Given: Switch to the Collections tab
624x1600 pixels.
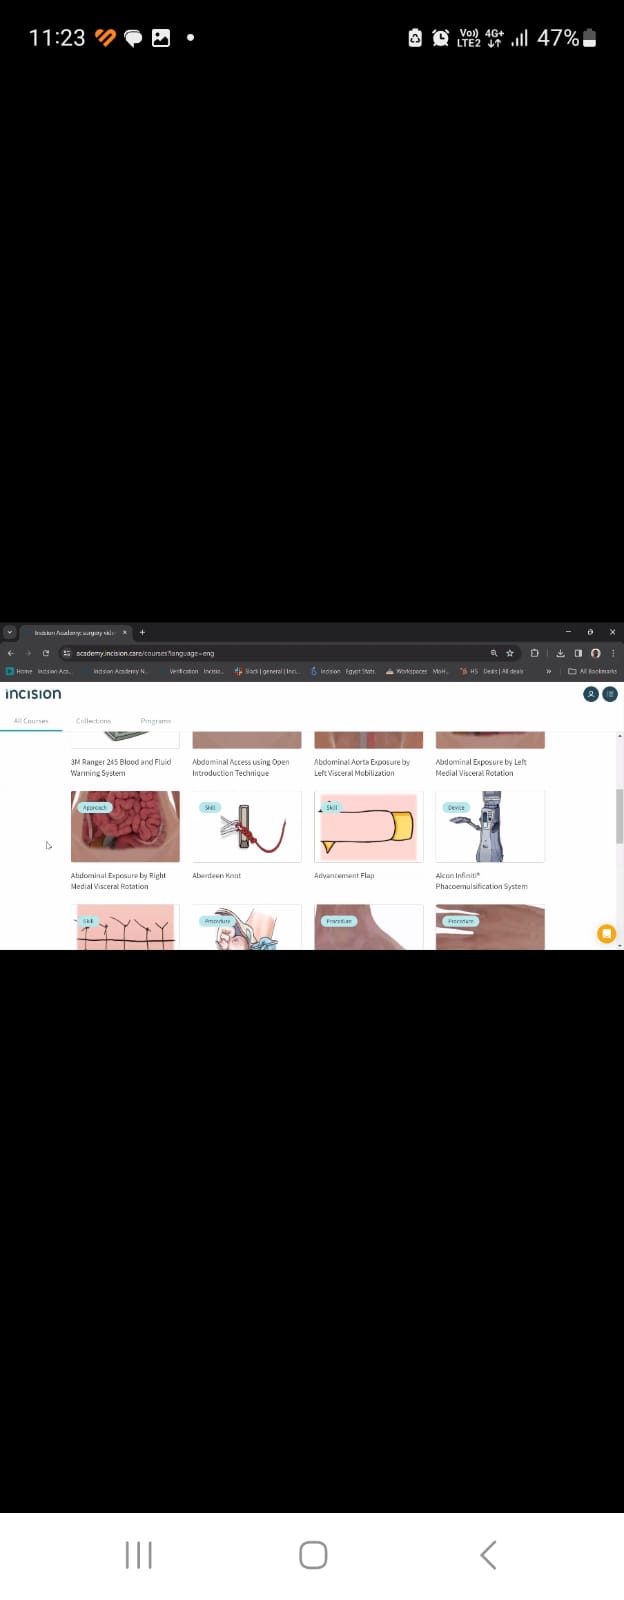Looking at the screenshot, I should [93, 721].
